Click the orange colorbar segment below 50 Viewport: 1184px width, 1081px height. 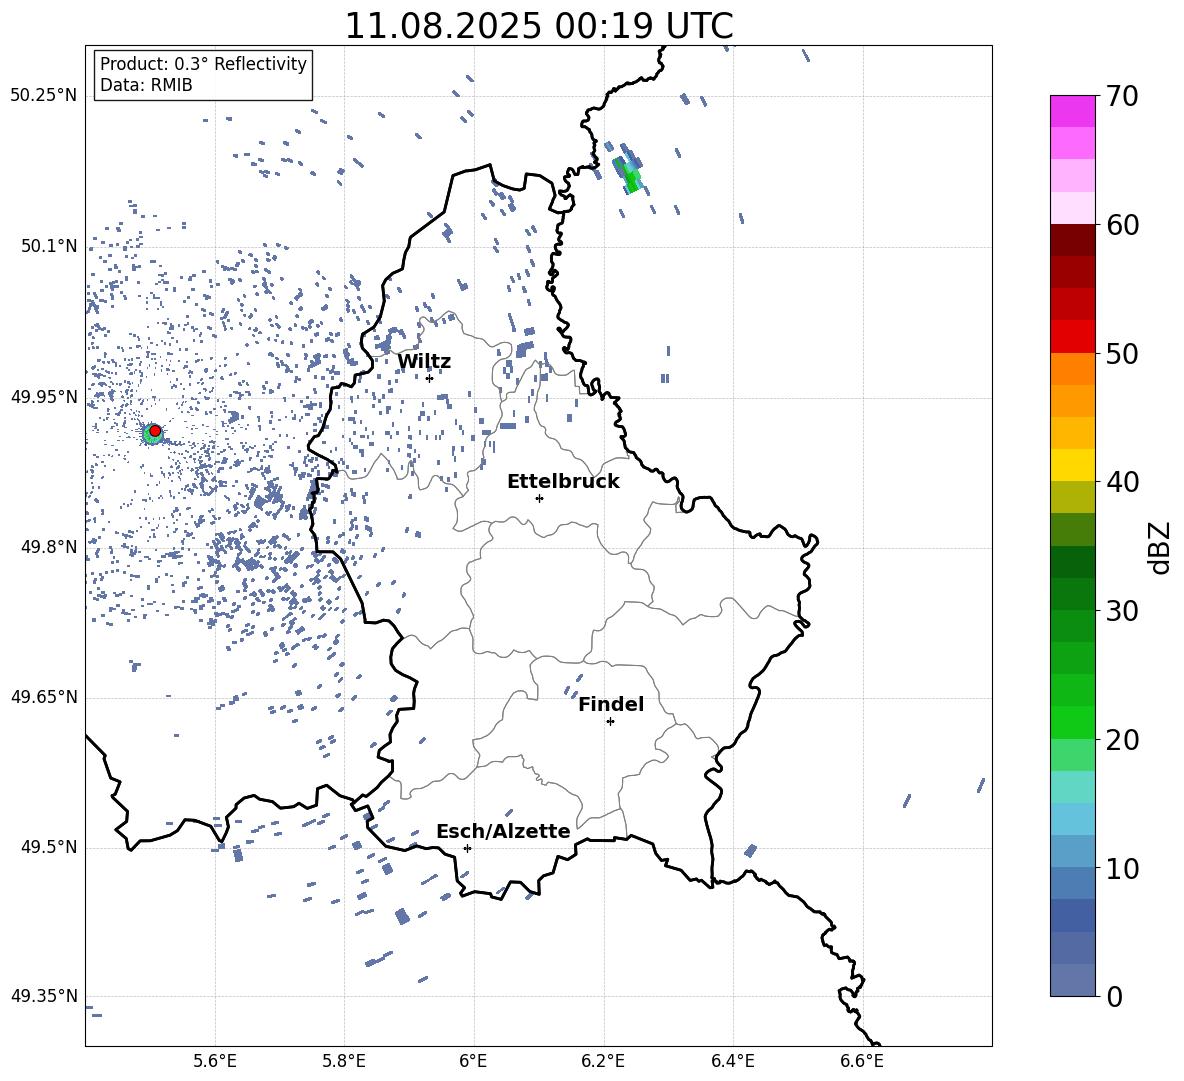pos(1072,368)
